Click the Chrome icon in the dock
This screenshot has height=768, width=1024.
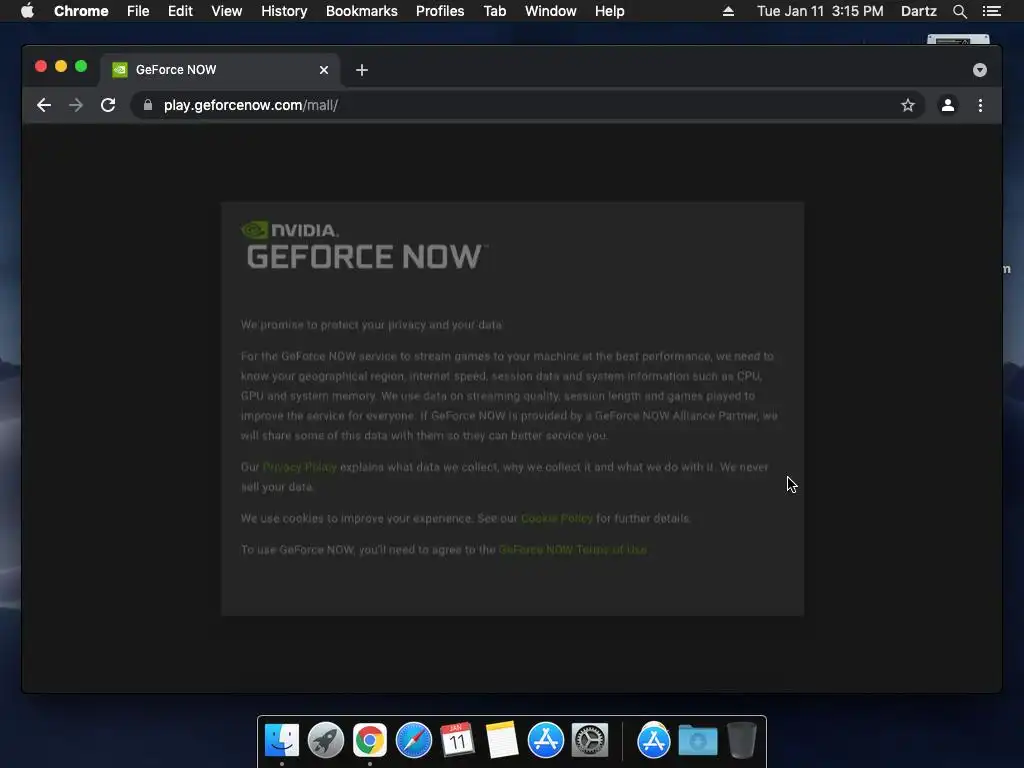point(370,741)
